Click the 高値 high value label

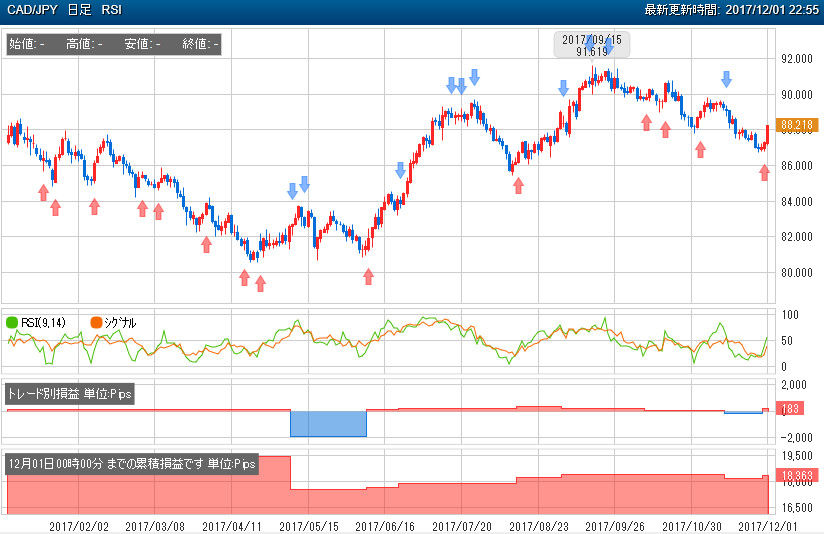pyautogui.click(x=84, y=44)
